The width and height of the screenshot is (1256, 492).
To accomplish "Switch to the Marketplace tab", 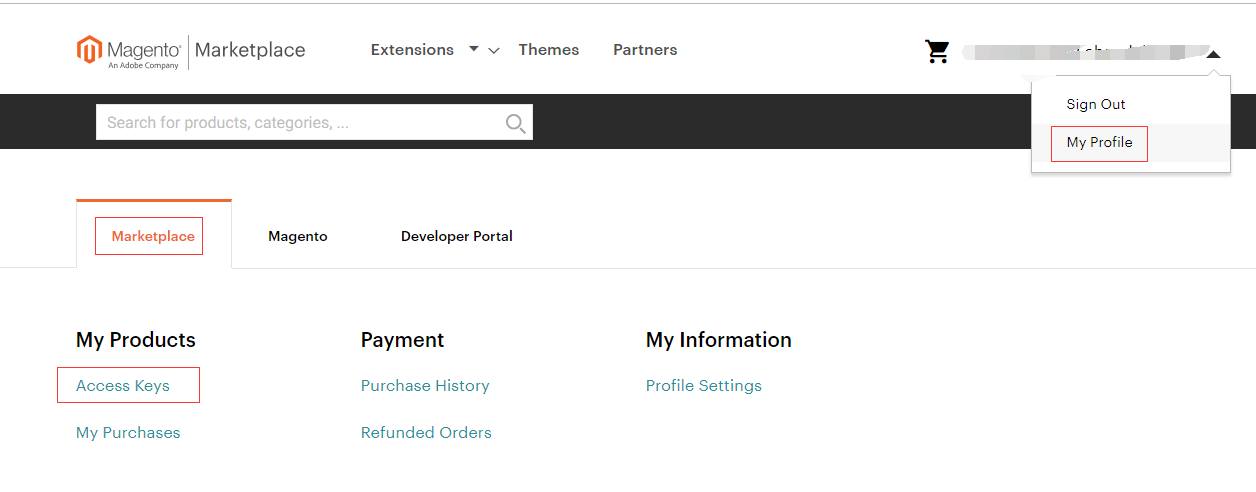I will [x=153, y=236].
